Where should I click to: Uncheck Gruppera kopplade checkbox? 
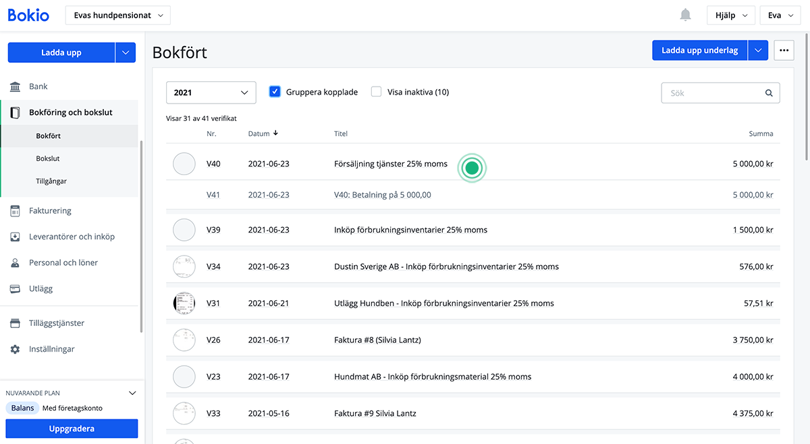point(275,92)
